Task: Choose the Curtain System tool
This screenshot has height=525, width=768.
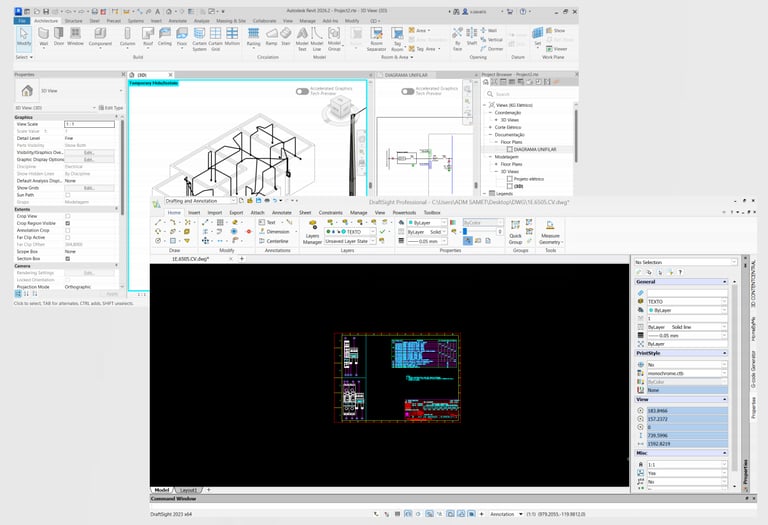Action: 199,39
